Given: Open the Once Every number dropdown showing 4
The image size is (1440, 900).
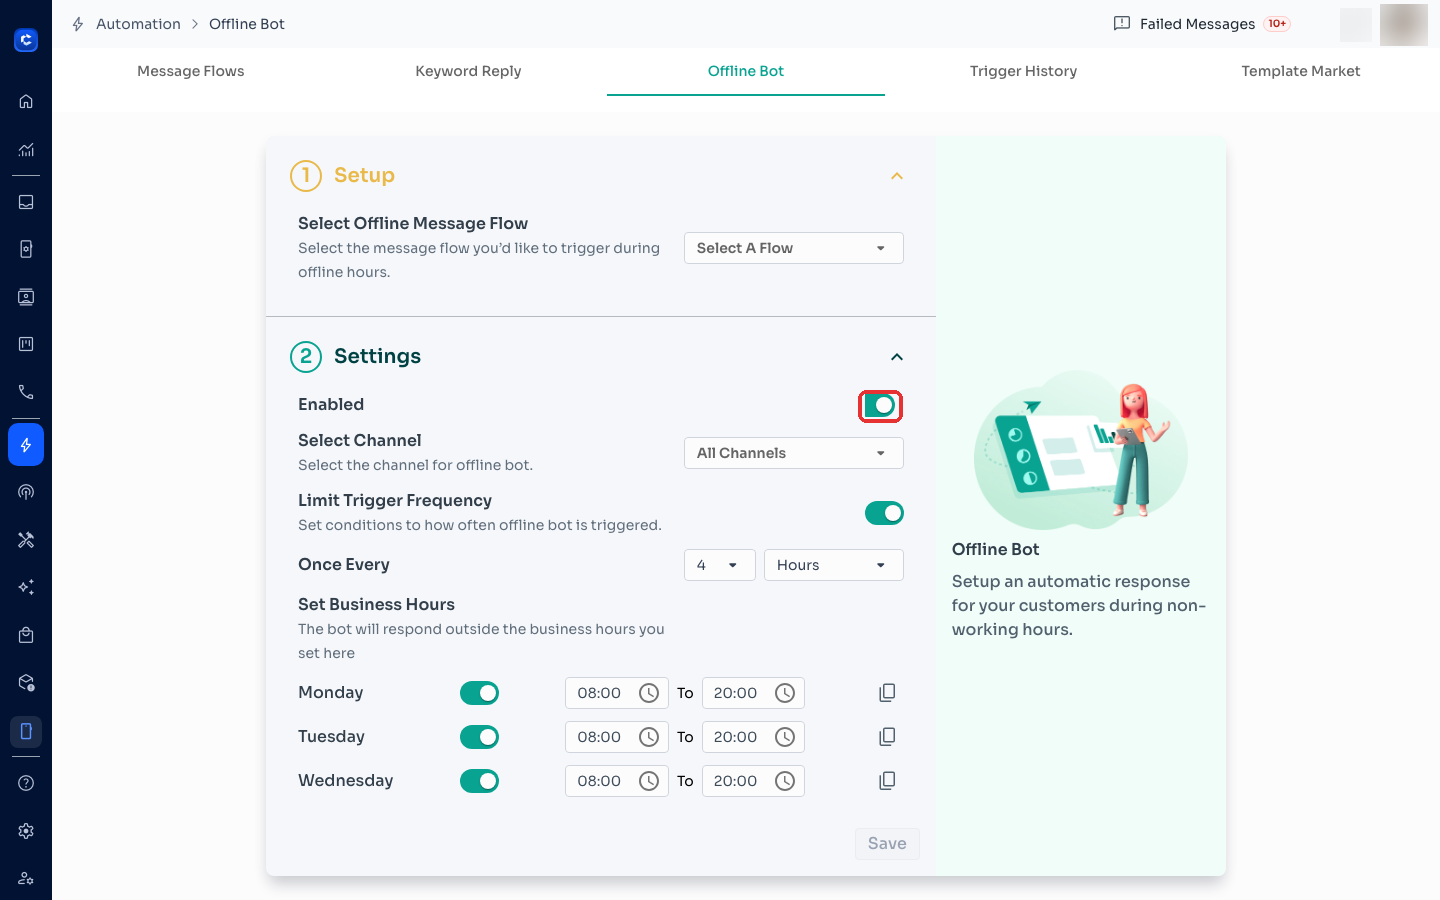Looking at the screenshot, I should [720, 565].
